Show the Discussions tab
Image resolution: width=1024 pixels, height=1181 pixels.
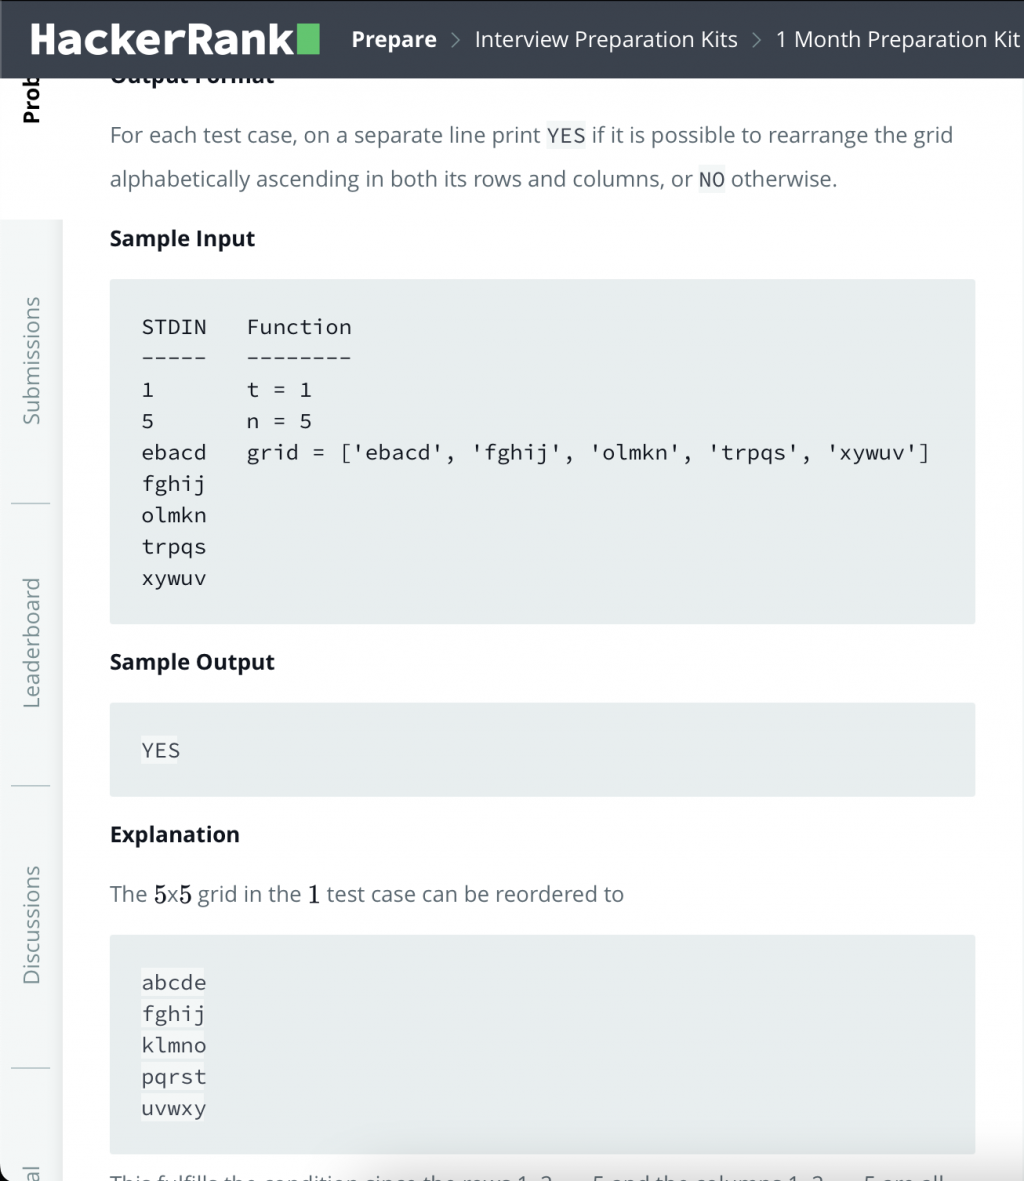32,924
